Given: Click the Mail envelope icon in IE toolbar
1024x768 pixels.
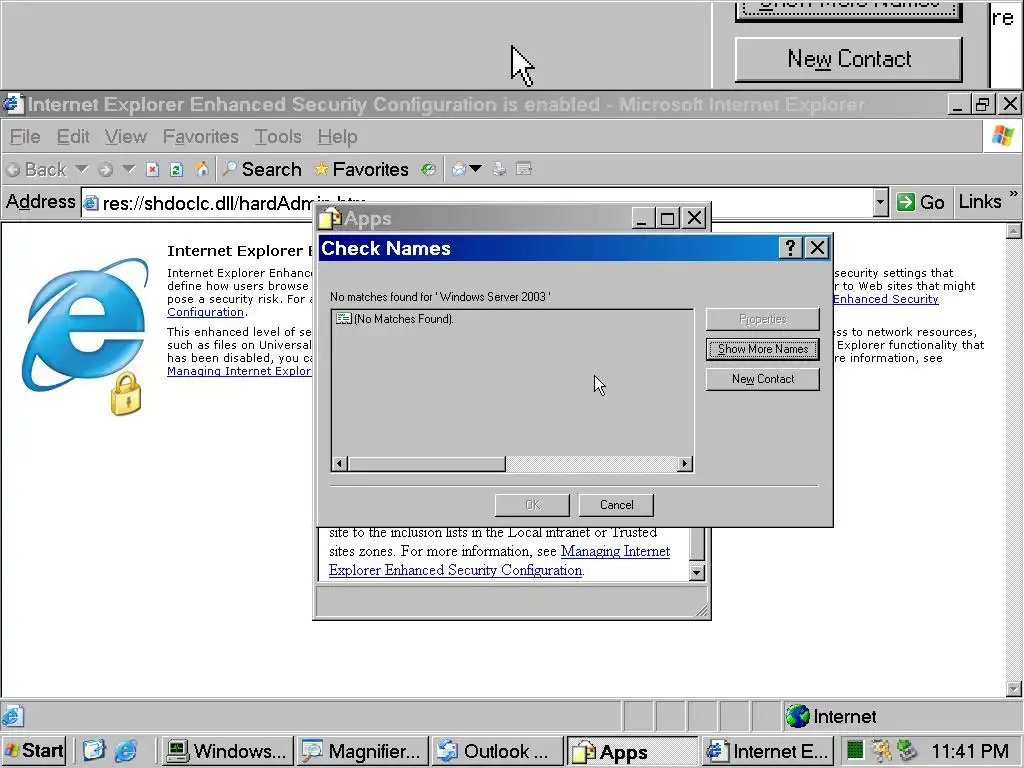Looking at the screenshot, I should [459, 170].
